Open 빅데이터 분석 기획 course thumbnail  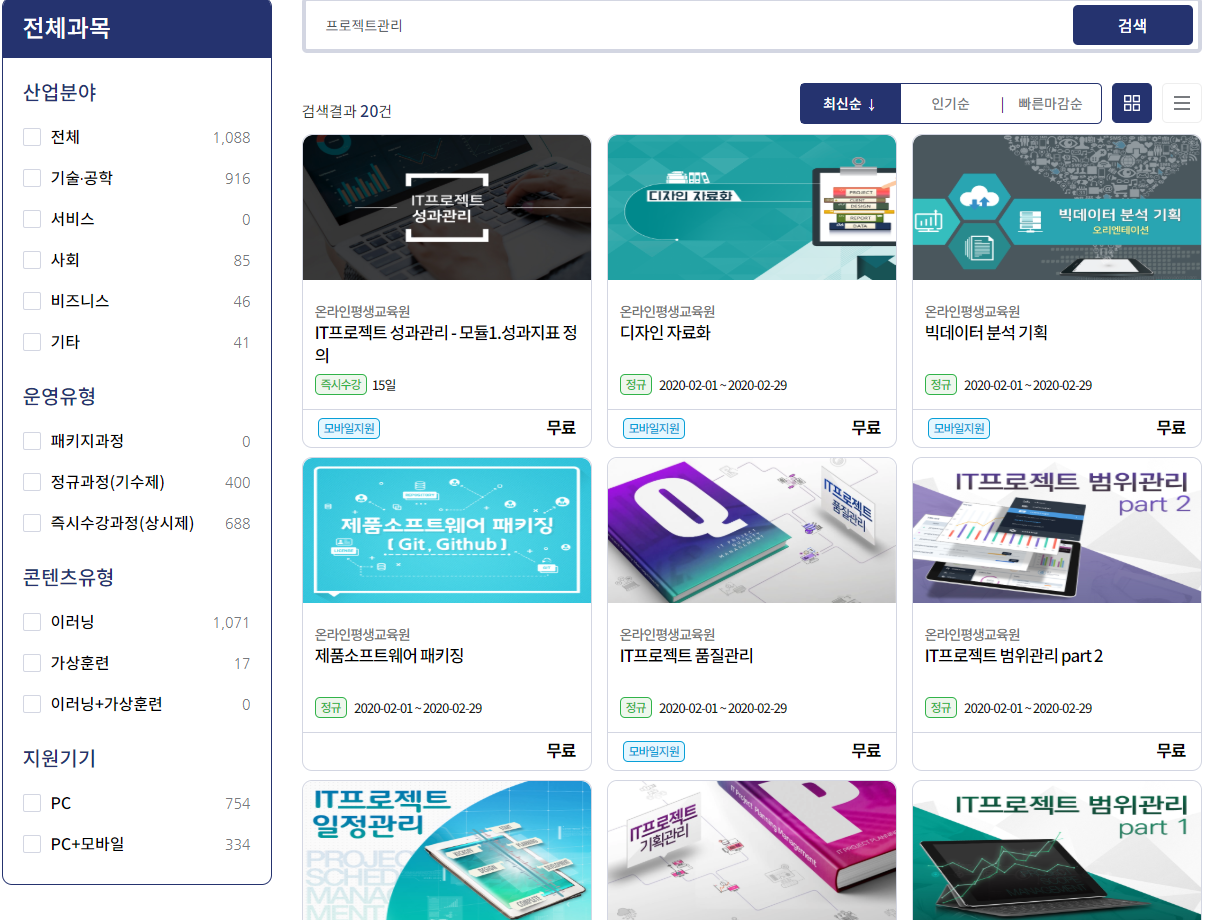[x=1057, y=208]
